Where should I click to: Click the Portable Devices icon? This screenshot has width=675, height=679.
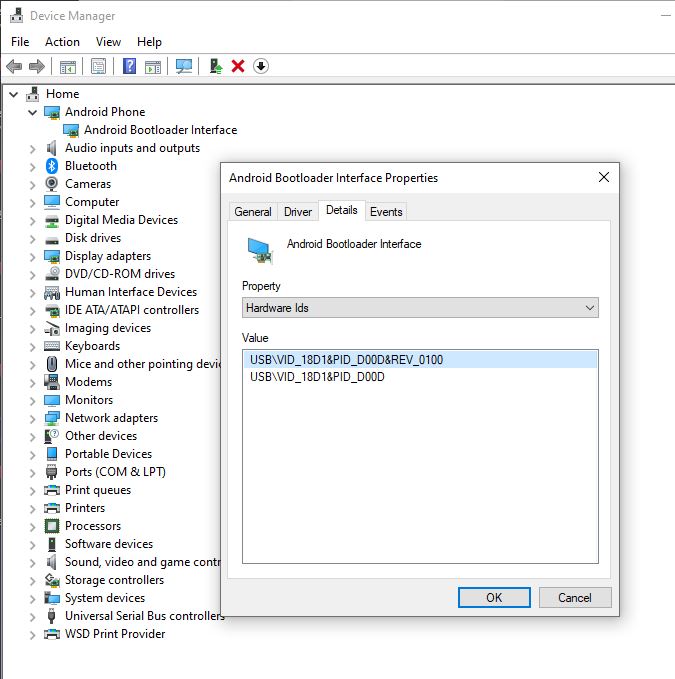52,454
